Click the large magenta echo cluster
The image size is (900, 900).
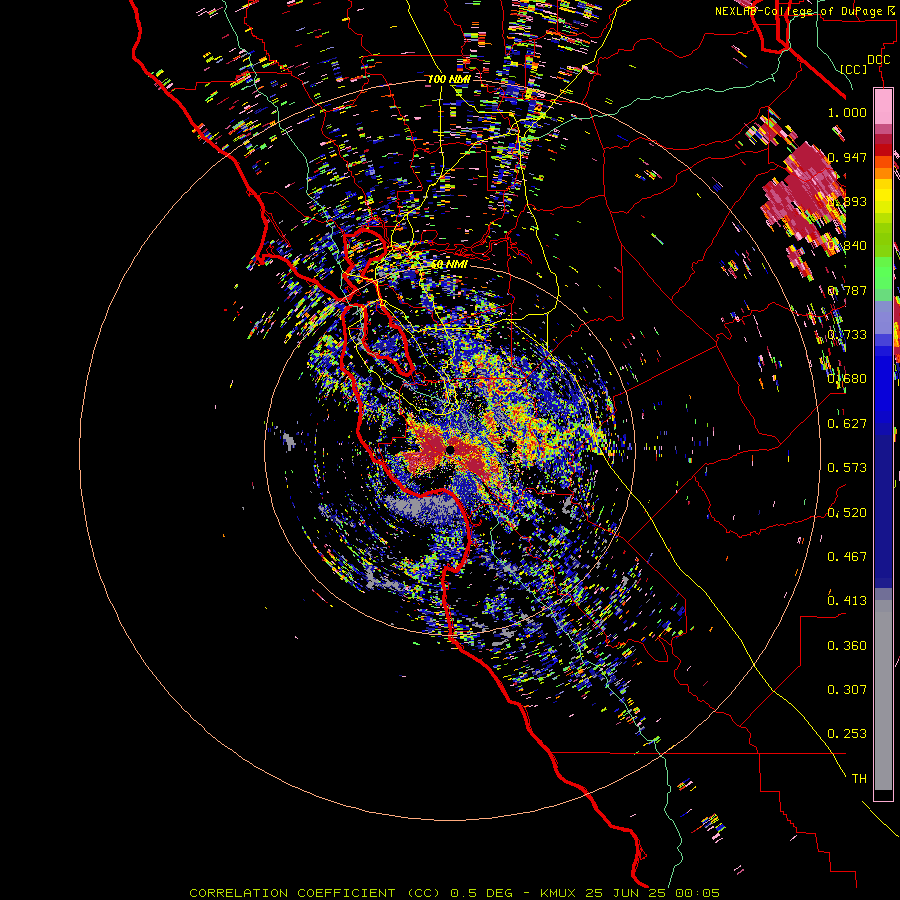coord(804,195)
